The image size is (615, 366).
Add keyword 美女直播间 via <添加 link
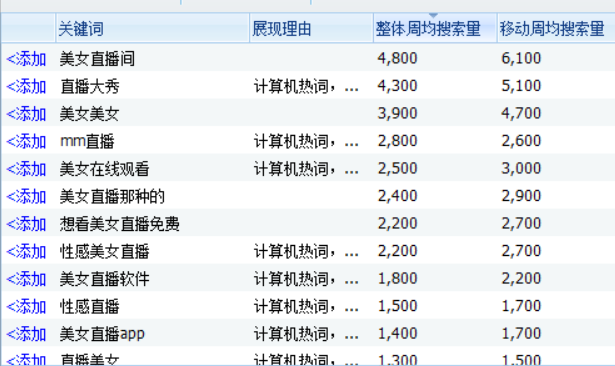coord(26,59)
